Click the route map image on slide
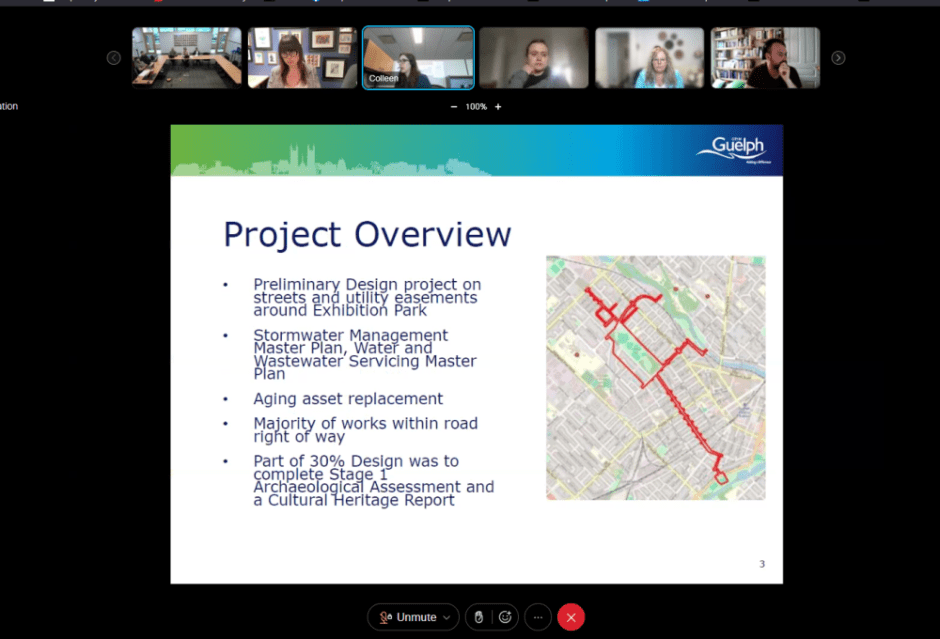Viewport: 940px width, 639px height. pyautogui.click(x=655, y=377)
